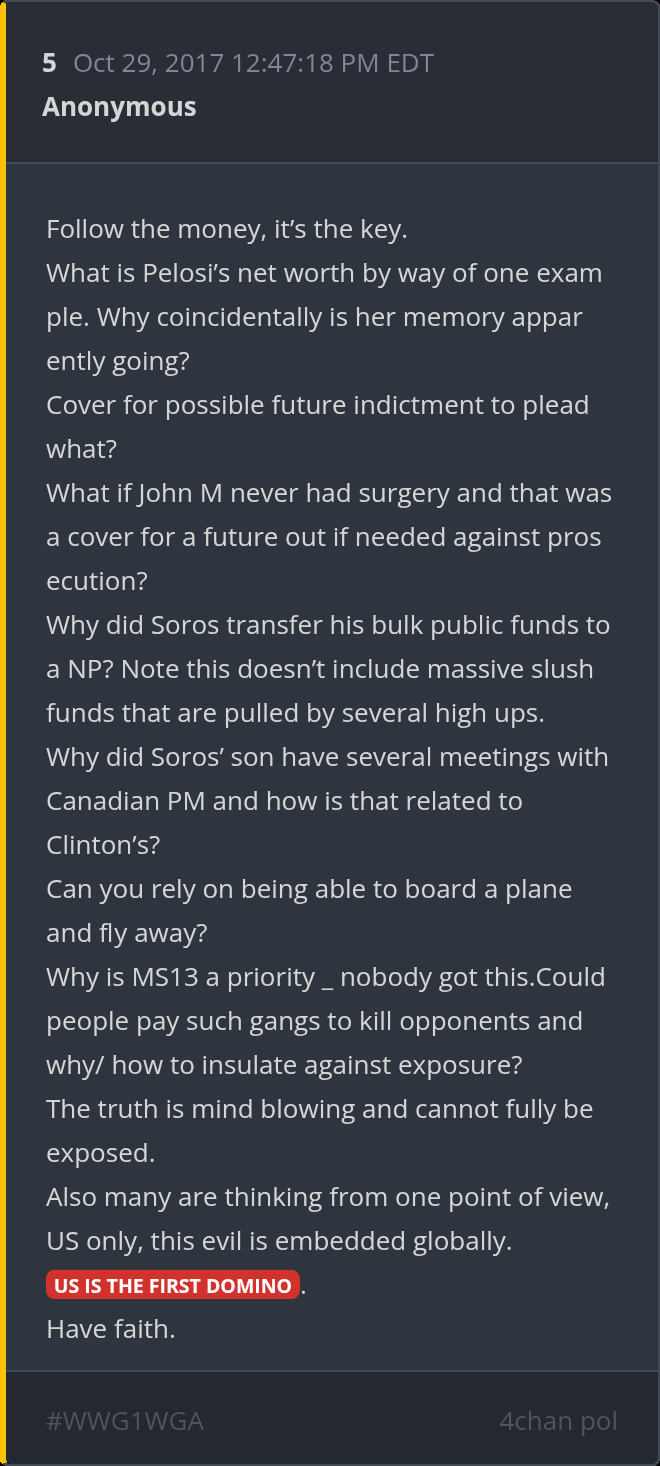The height and width of the screenshot is (1466, 660).
Task: Click the line "Can you rely on being able"
Action: click(x=309, y=889)
